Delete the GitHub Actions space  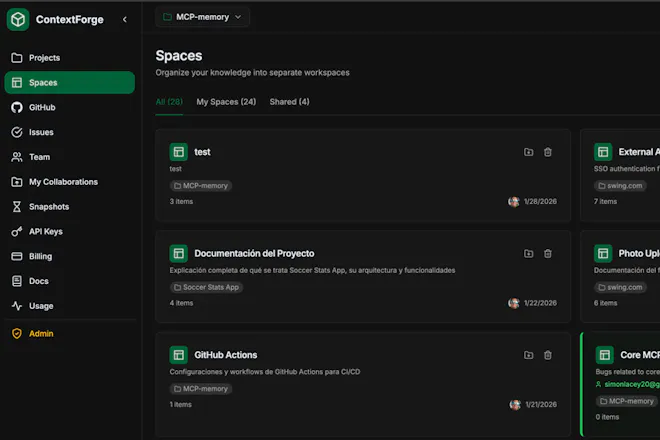point(548,355)
